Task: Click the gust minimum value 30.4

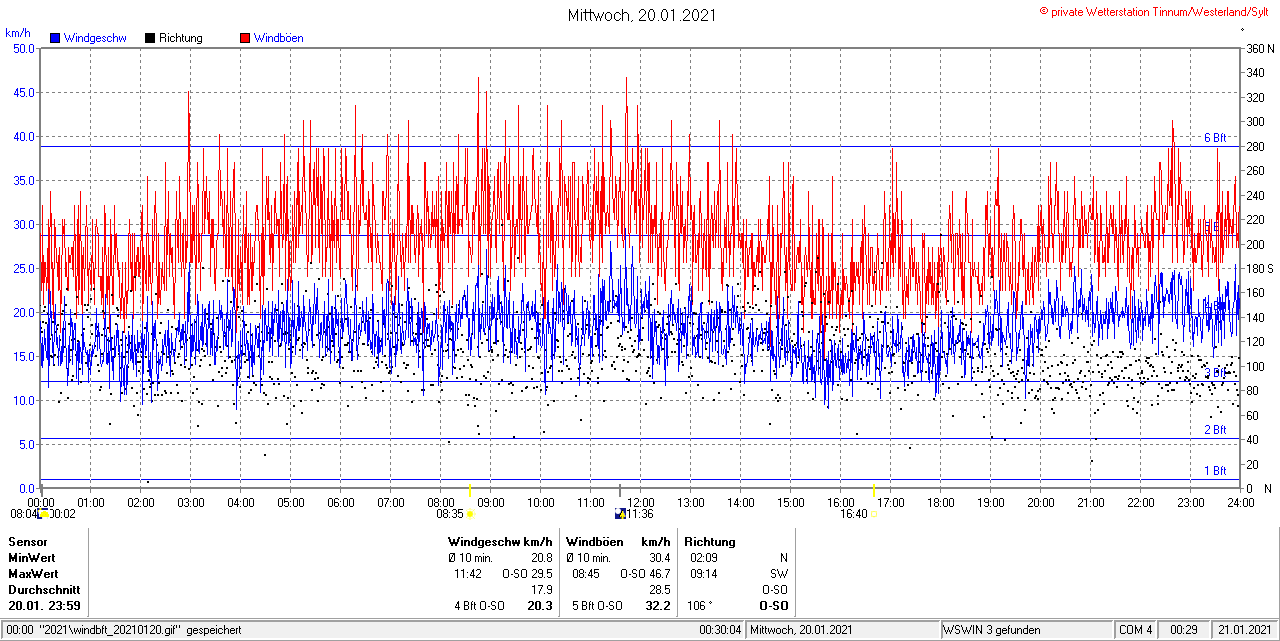Action: pos(659,558)
